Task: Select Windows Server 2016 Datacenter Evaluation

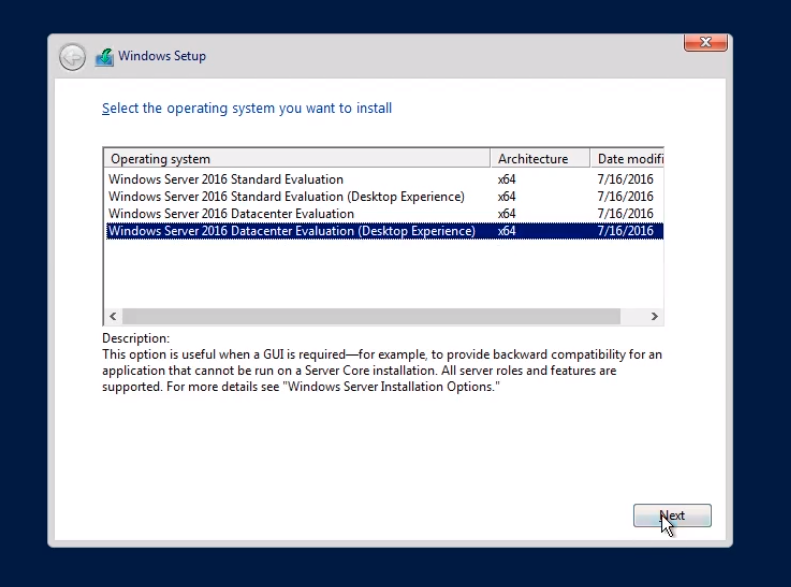Action: (231, 214)
